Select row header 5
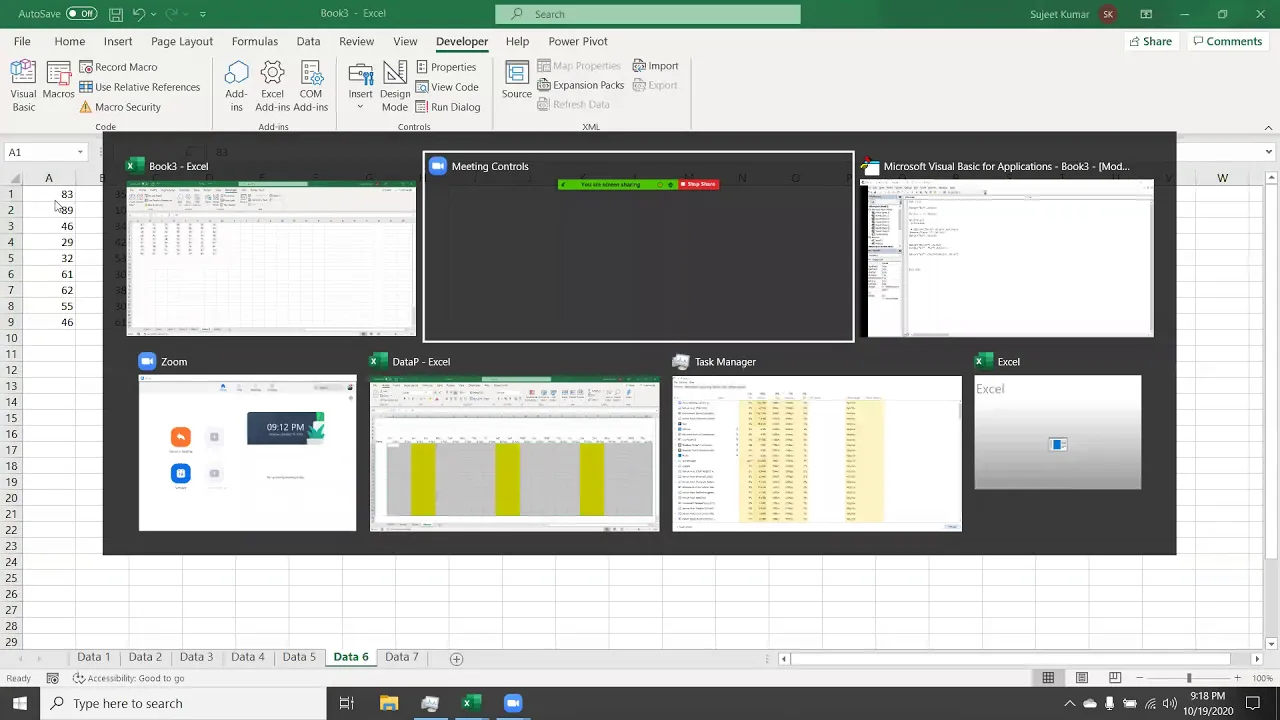 [x=11, y=258]
